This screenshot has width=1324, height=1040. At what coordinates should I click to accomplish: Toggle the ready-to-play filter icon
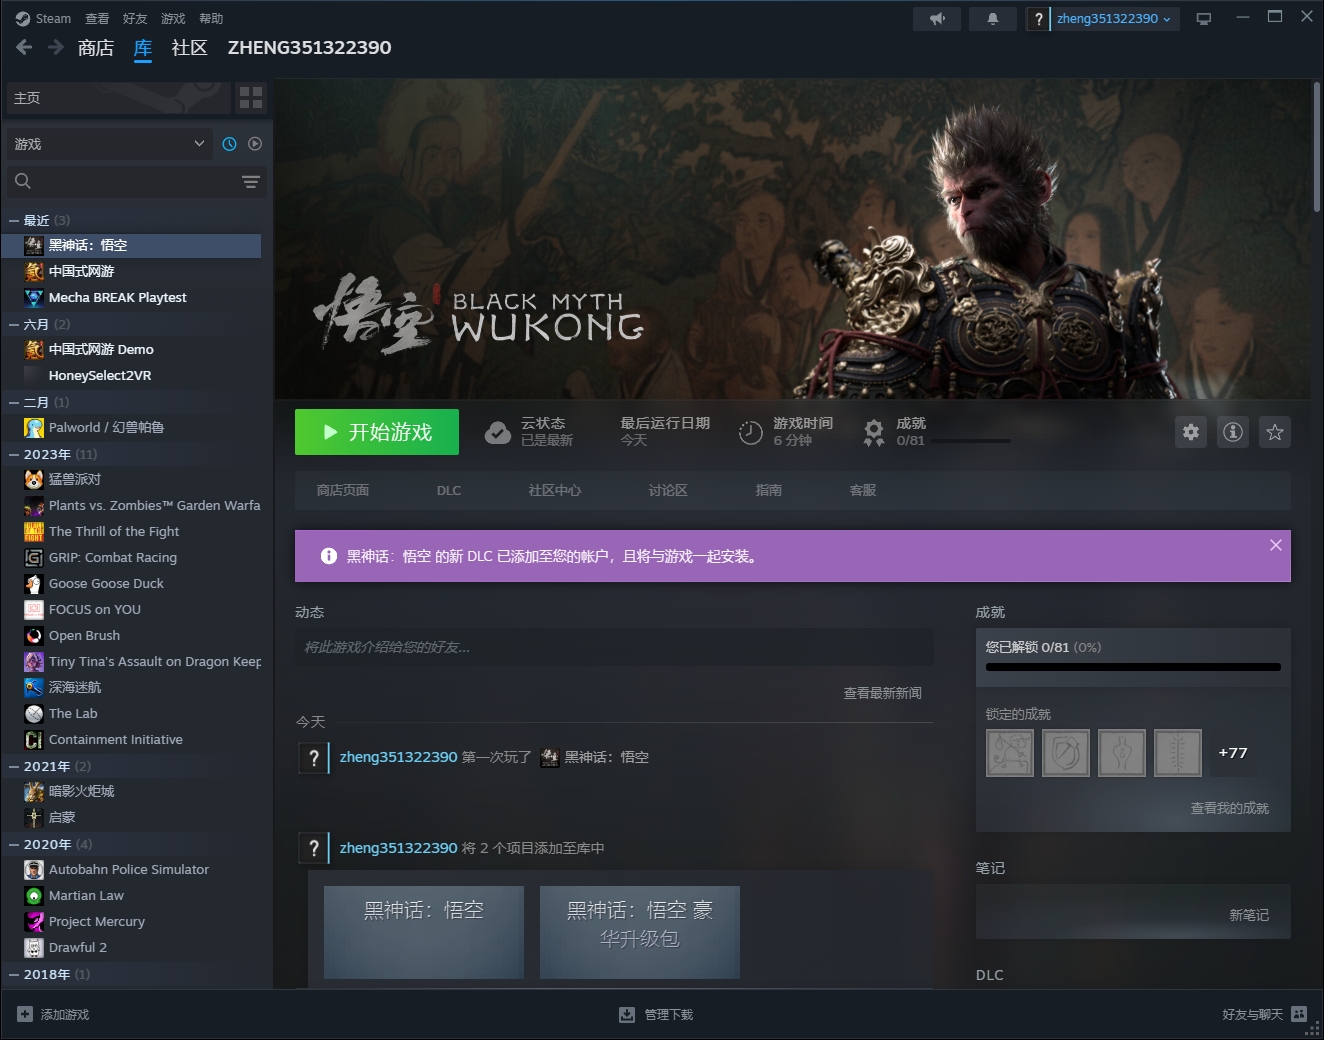(x=255, y=144)
